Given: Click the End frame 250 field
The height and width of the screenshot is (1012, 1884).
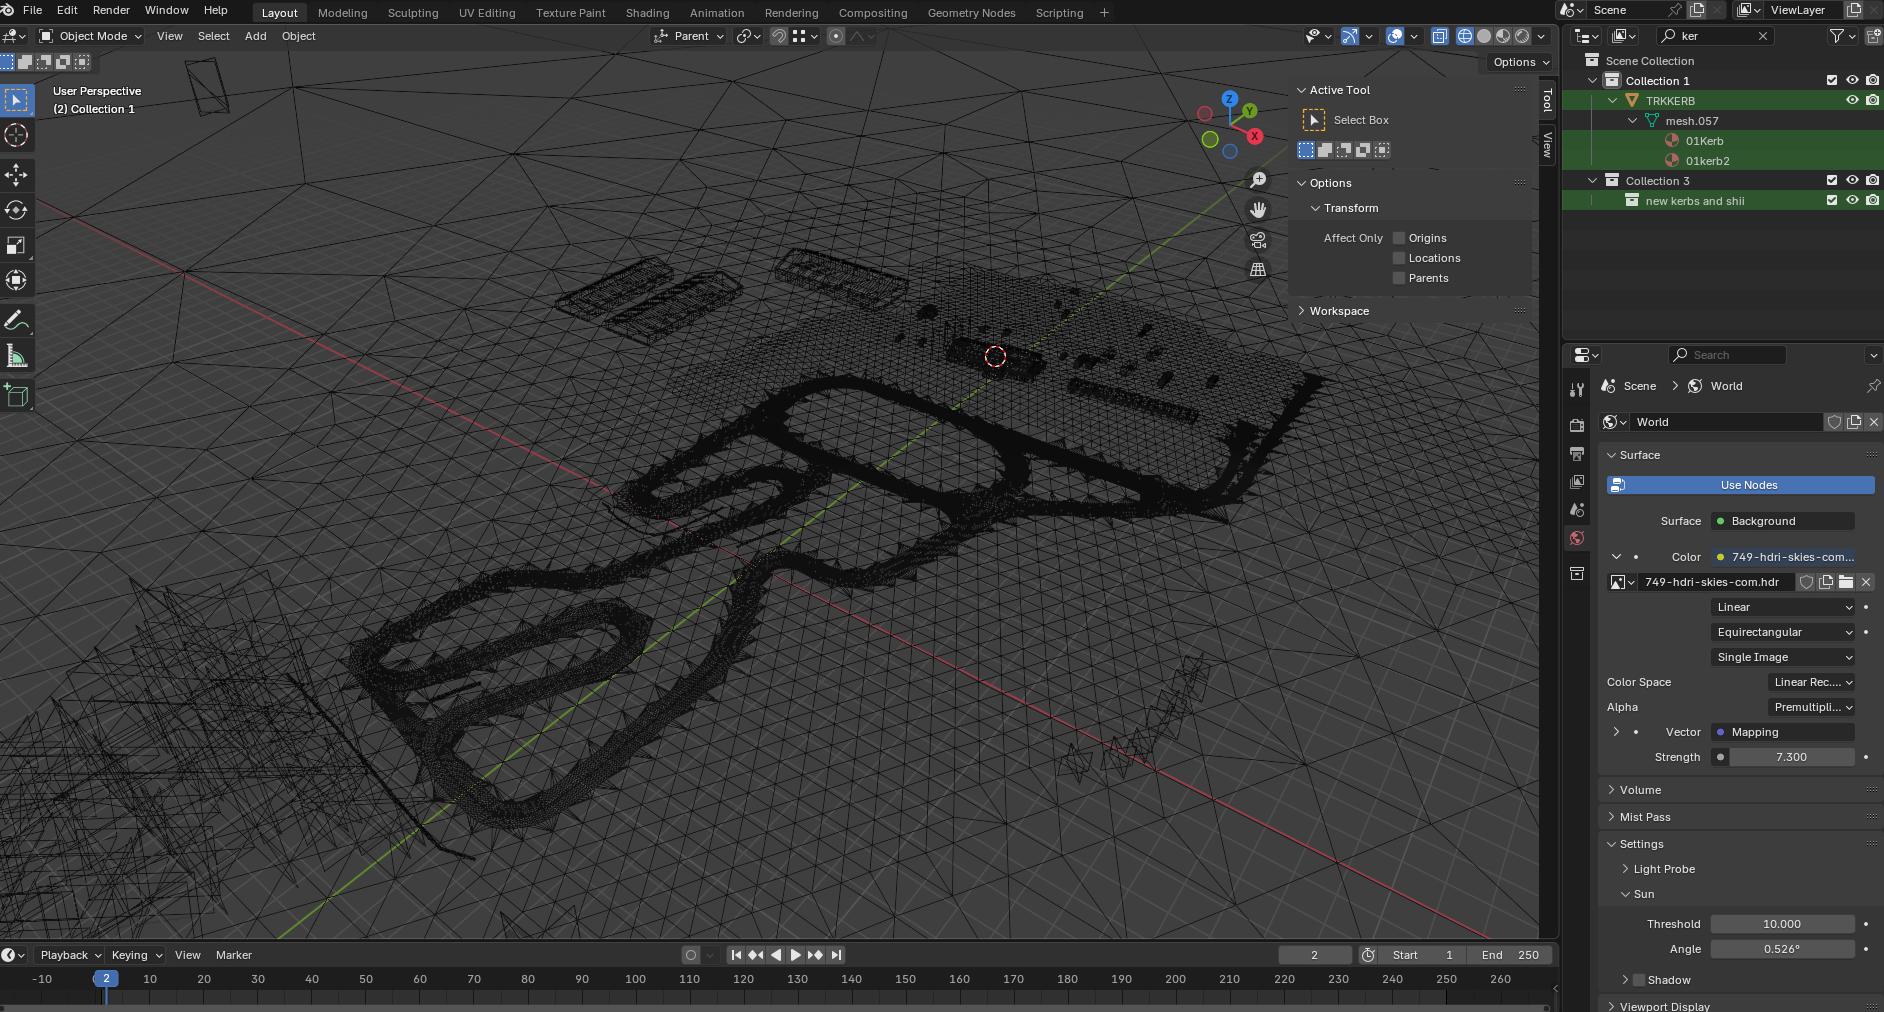Looking at the screenshot, I should 1510,955.
